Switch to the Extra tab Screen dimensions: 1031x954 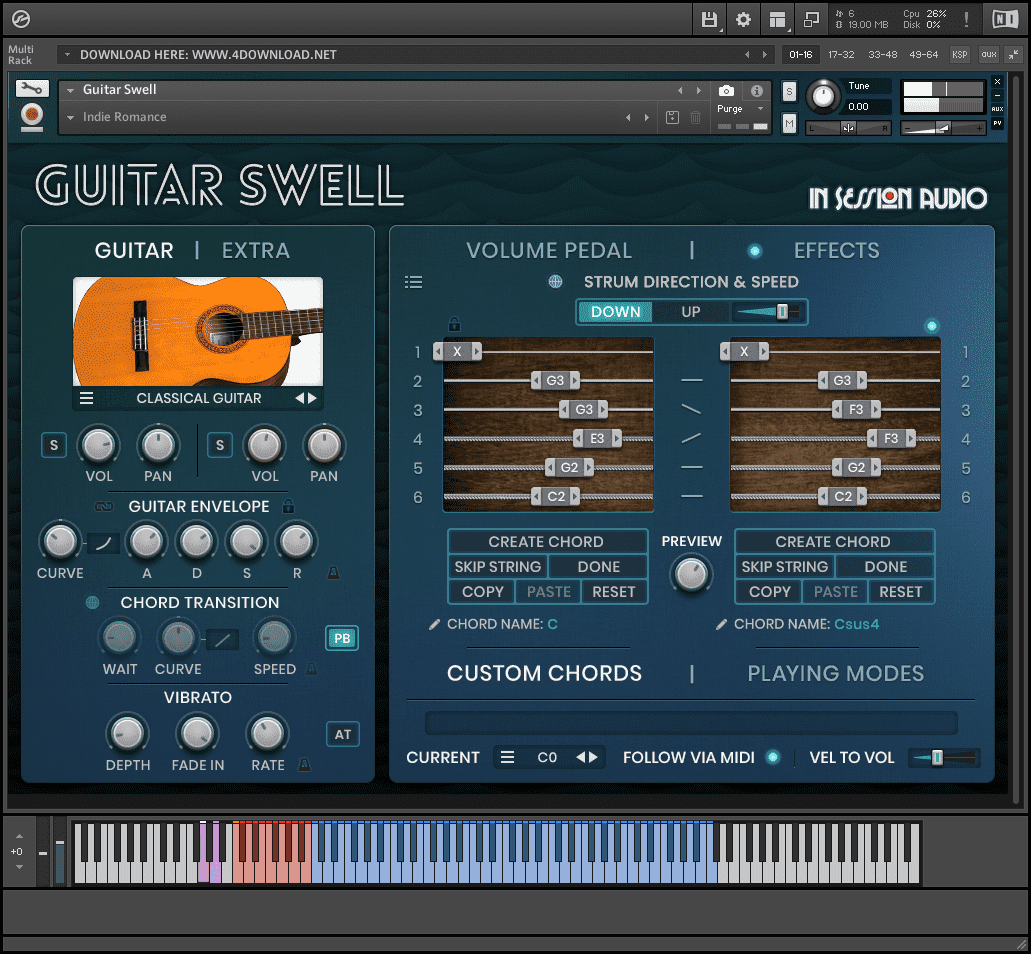tap(256, 250)
